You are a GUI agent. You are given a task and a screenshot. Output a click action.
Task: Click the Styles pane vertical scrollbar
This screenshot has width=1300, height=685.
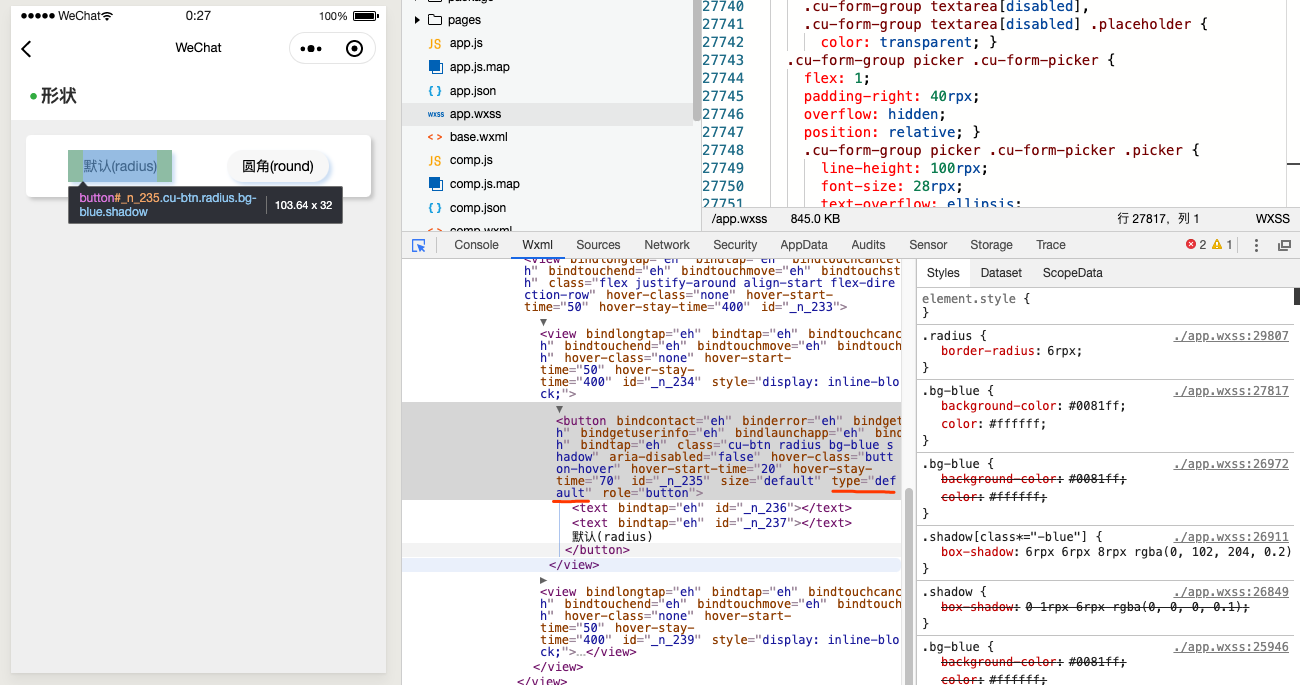tap(1296, 296)
